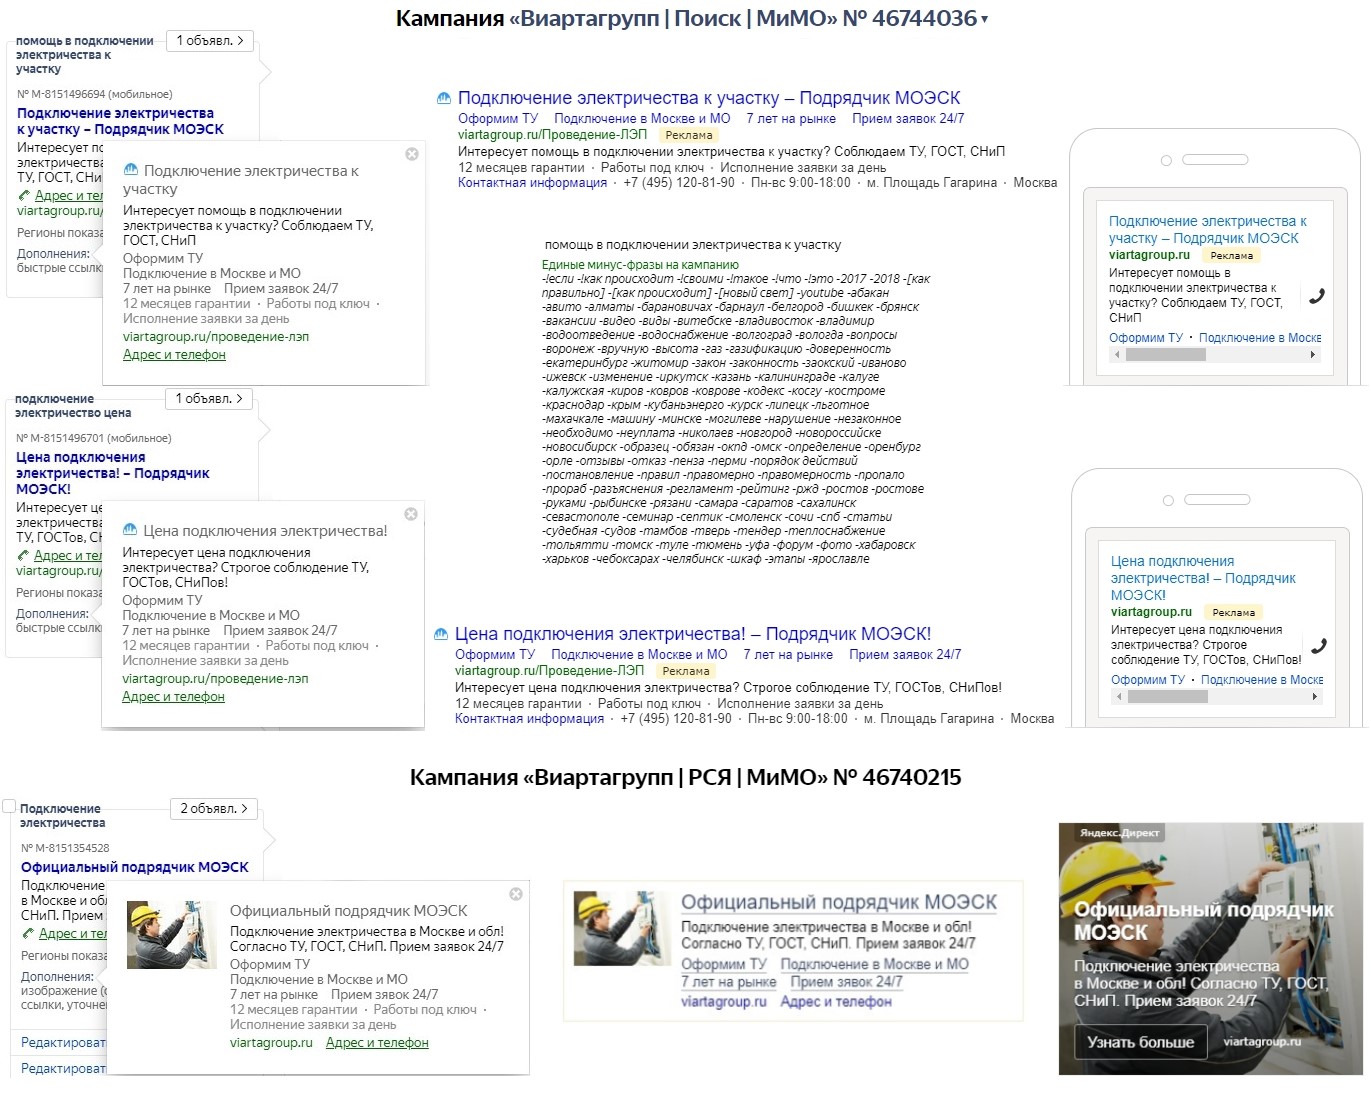Open 'Адрес и телефон' in 'Подключение электричества к участку' popup
The height and width of the screenshot is (1094, 1371).
click(174, 355)
